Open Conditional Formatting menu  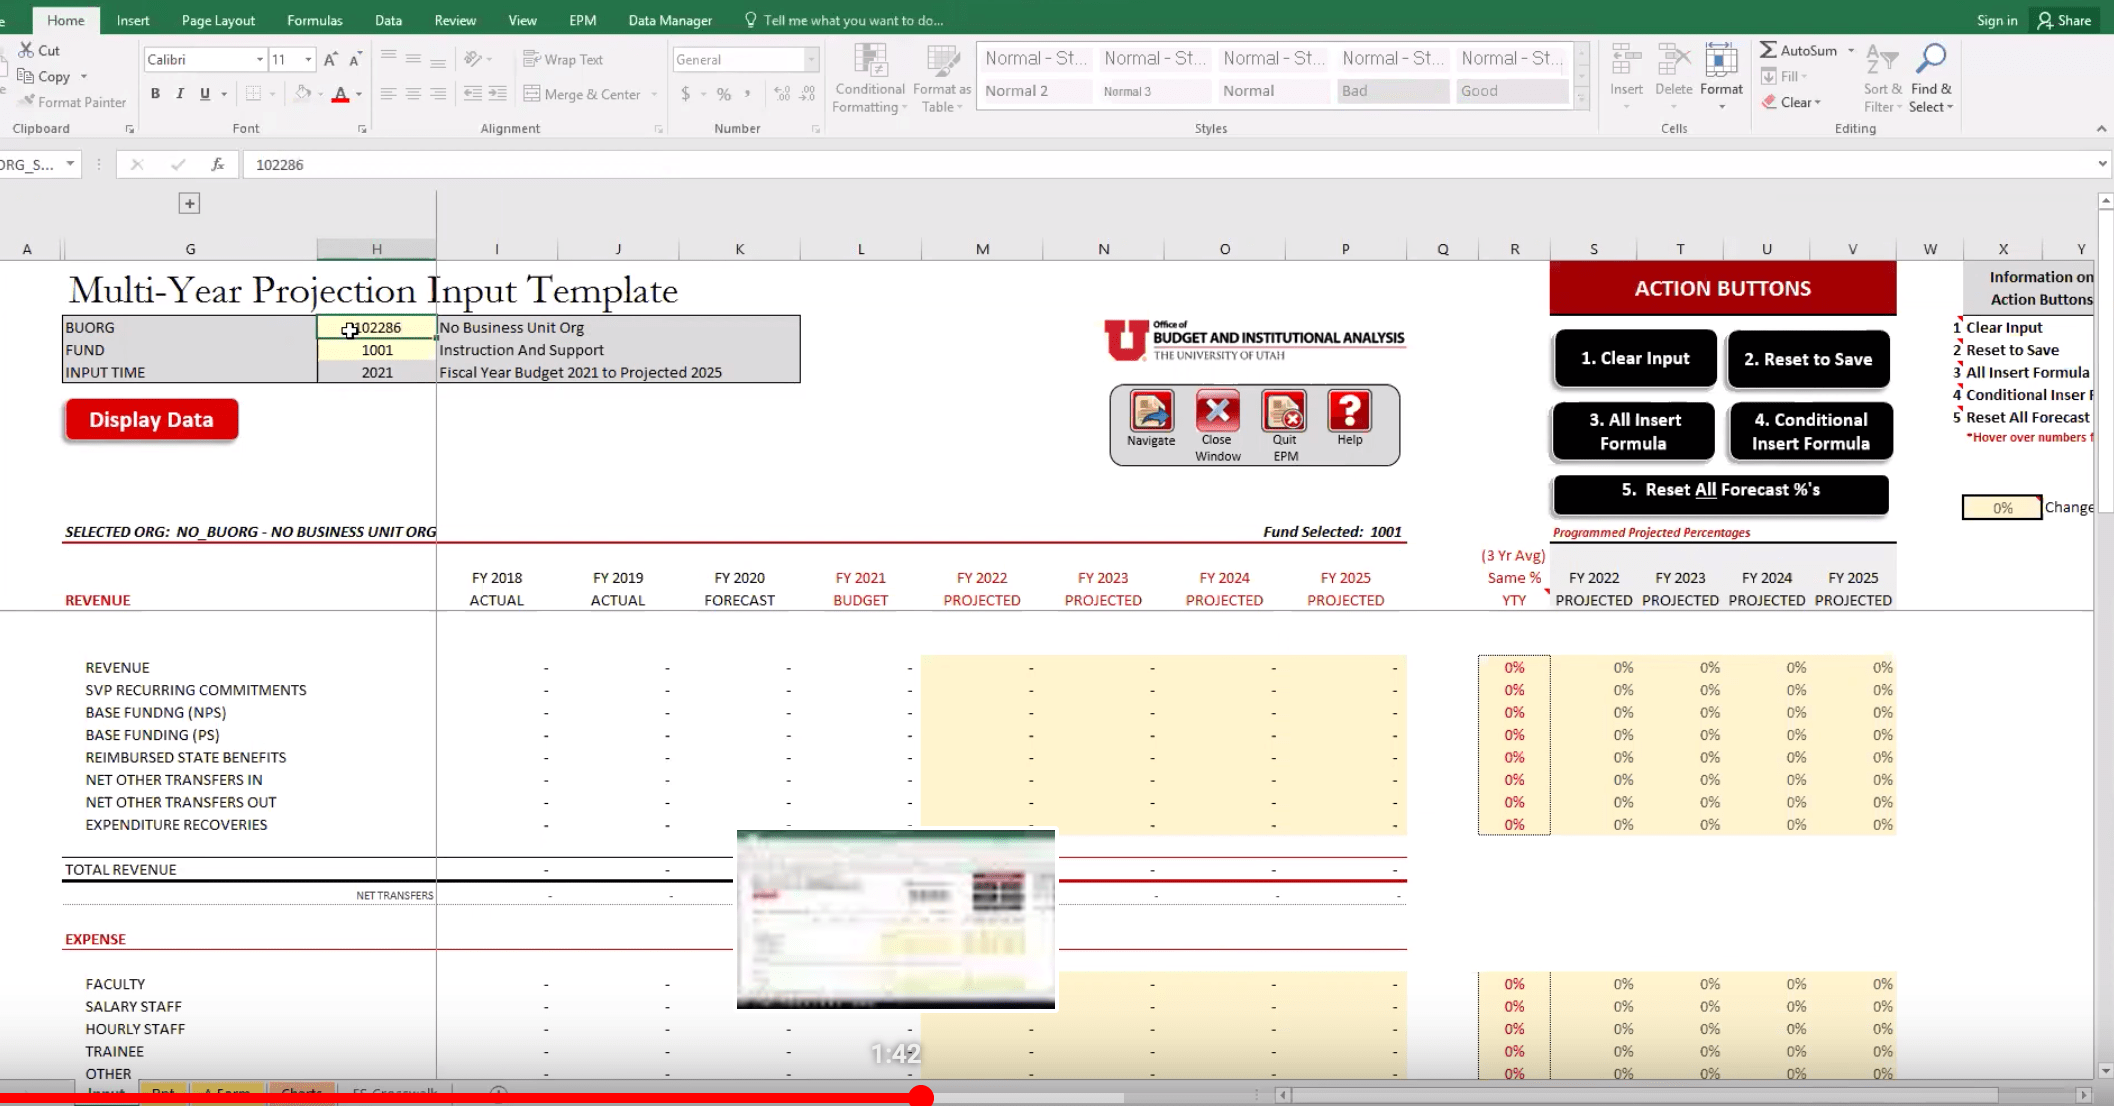click(x=870, y=79)
